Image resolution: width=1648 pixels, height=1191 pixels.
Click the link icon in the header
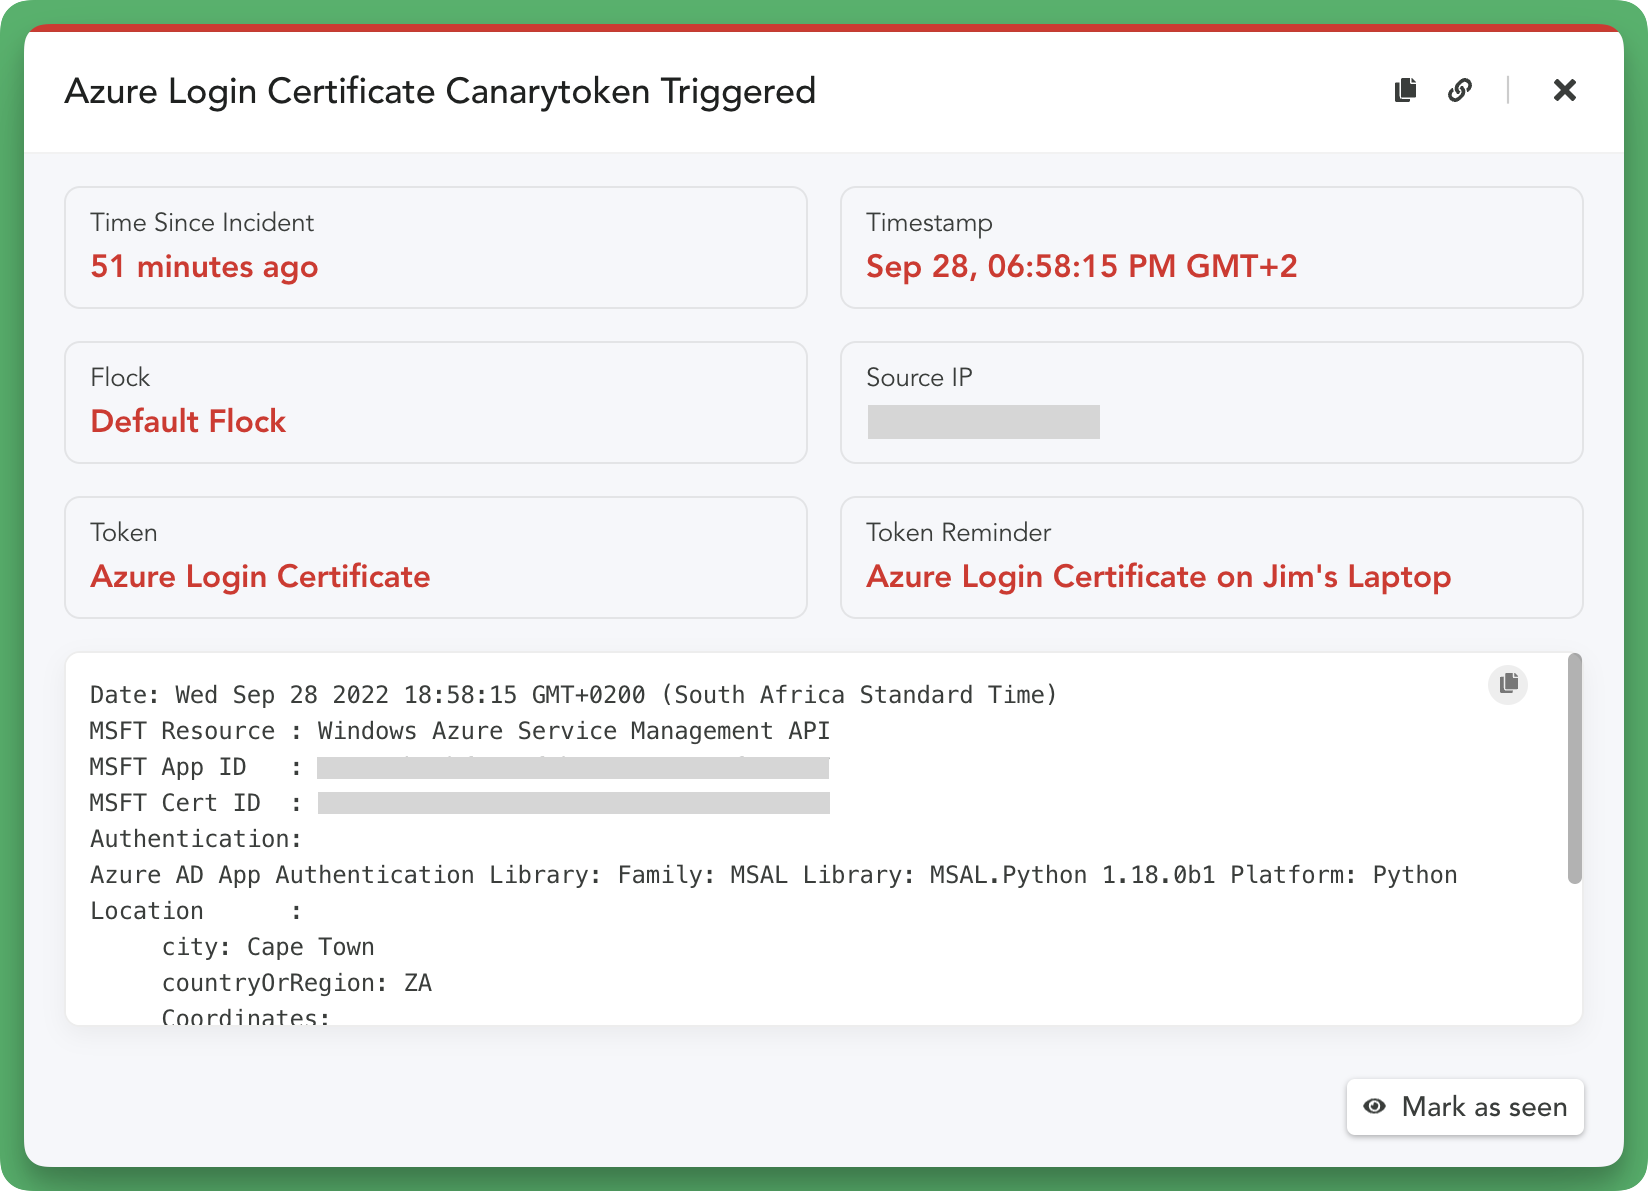click(1460, 90)
